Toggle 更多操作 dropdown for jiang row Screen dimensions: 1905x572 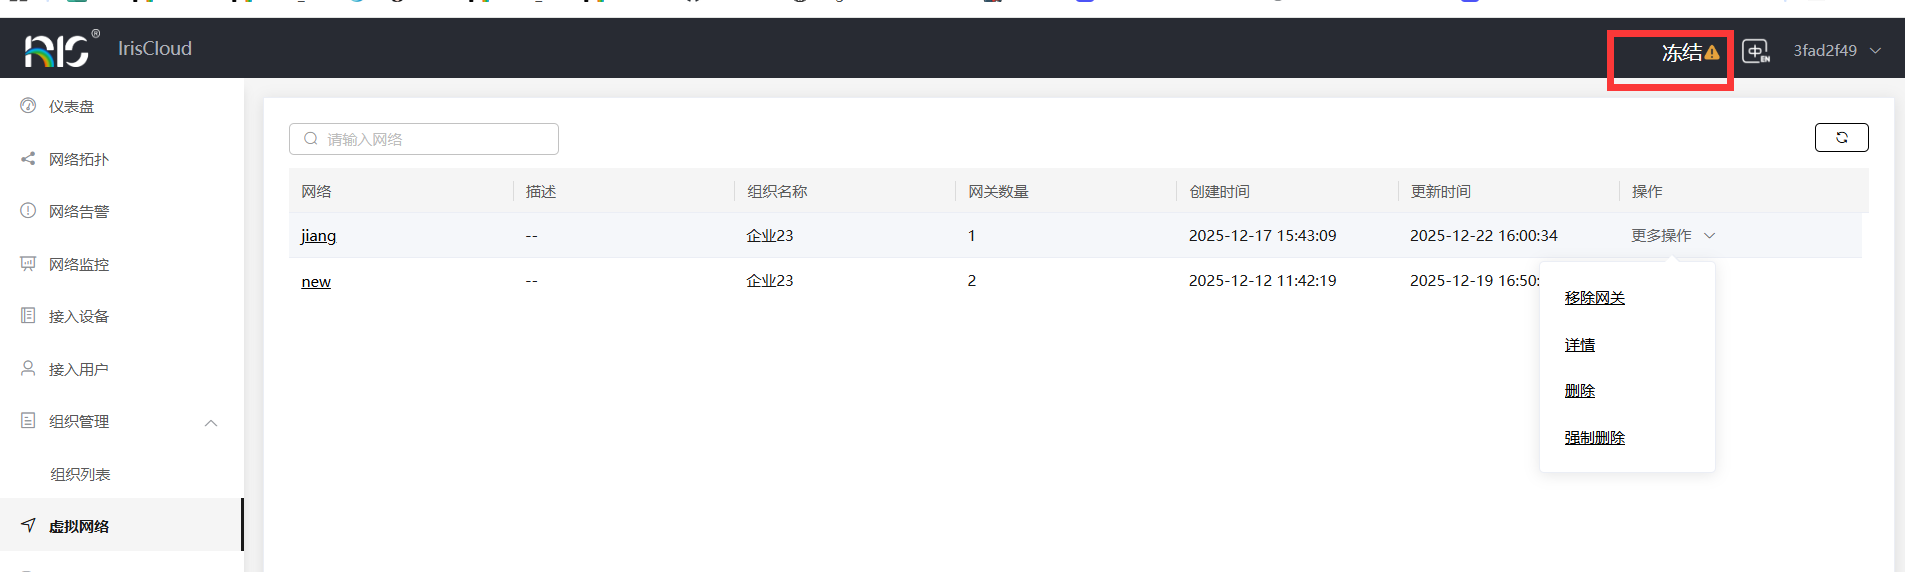coord(1673,235)
